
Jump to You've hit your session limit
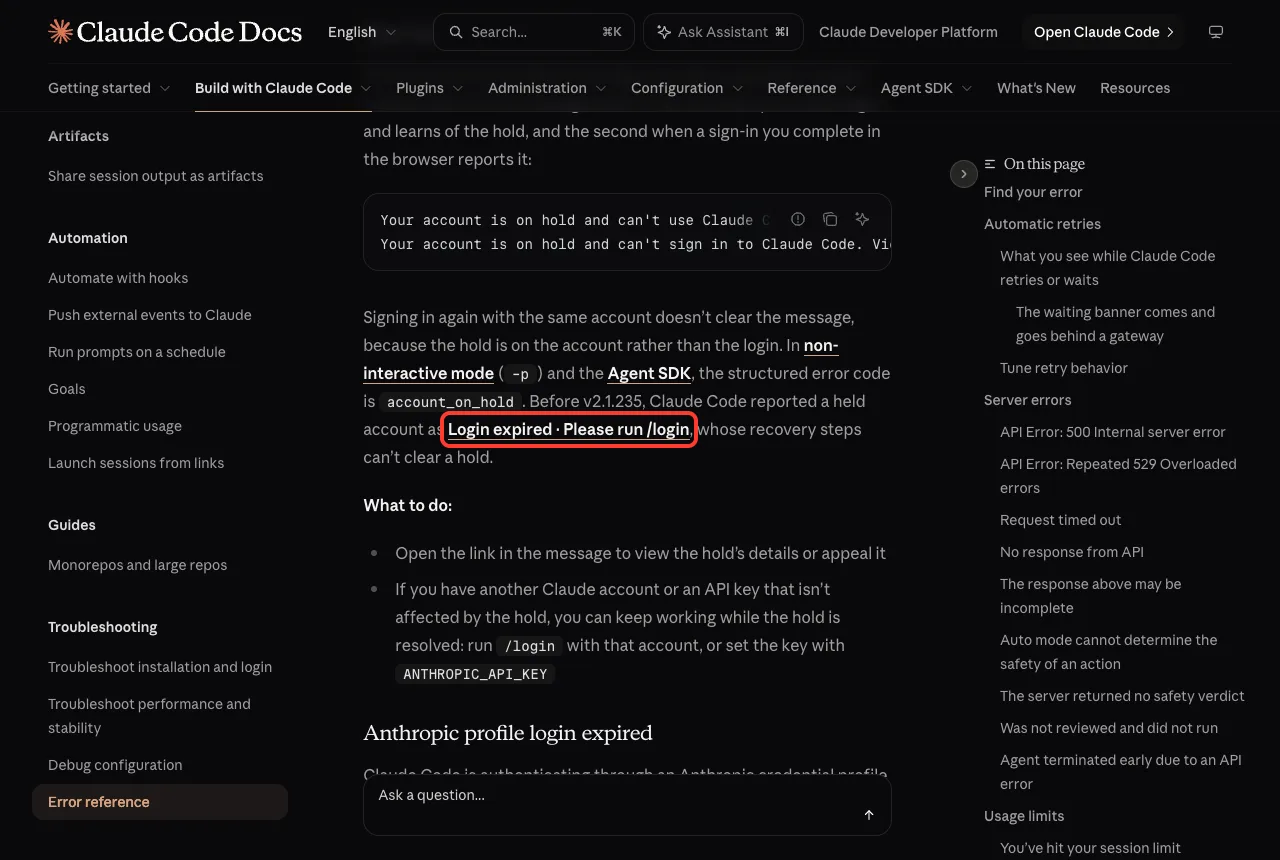pyautogui.click(x=1091, y=848)
